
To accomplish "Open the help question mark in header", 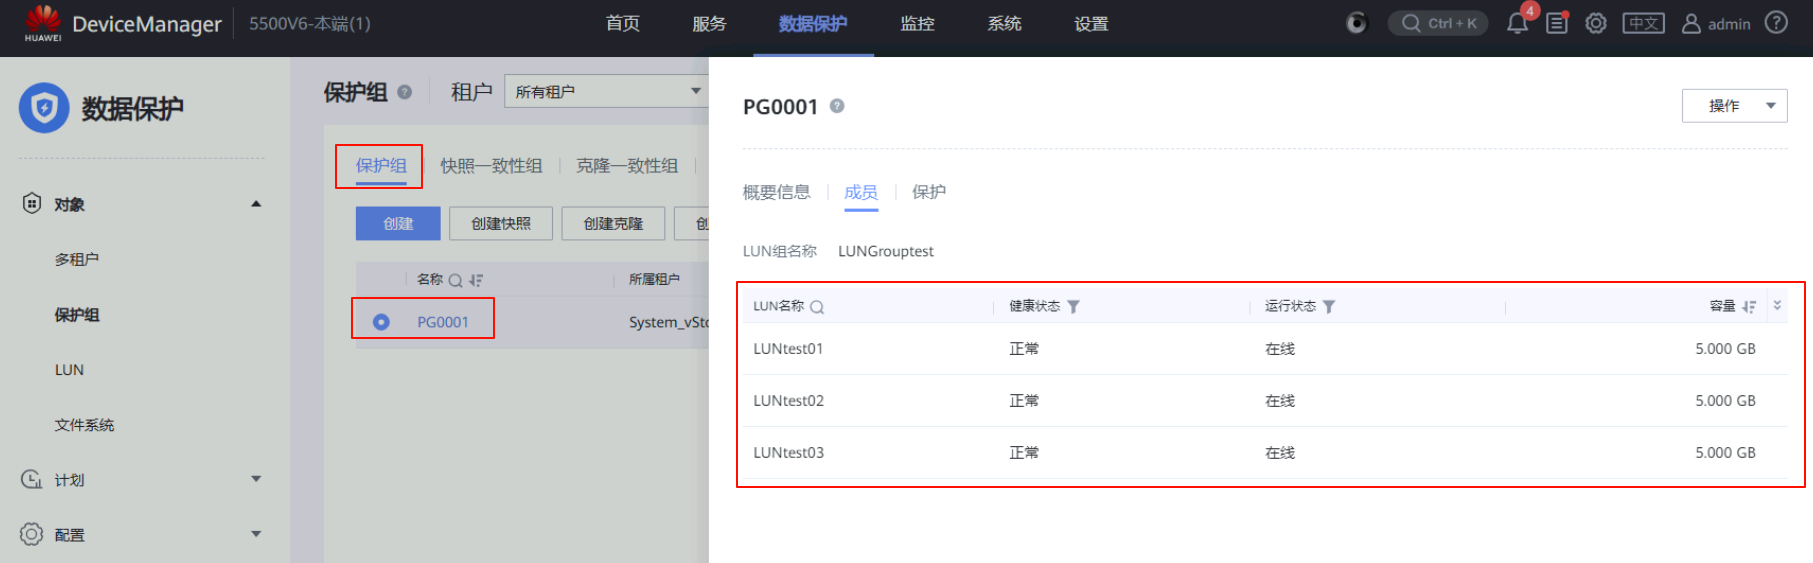I will pos(1776,23).
